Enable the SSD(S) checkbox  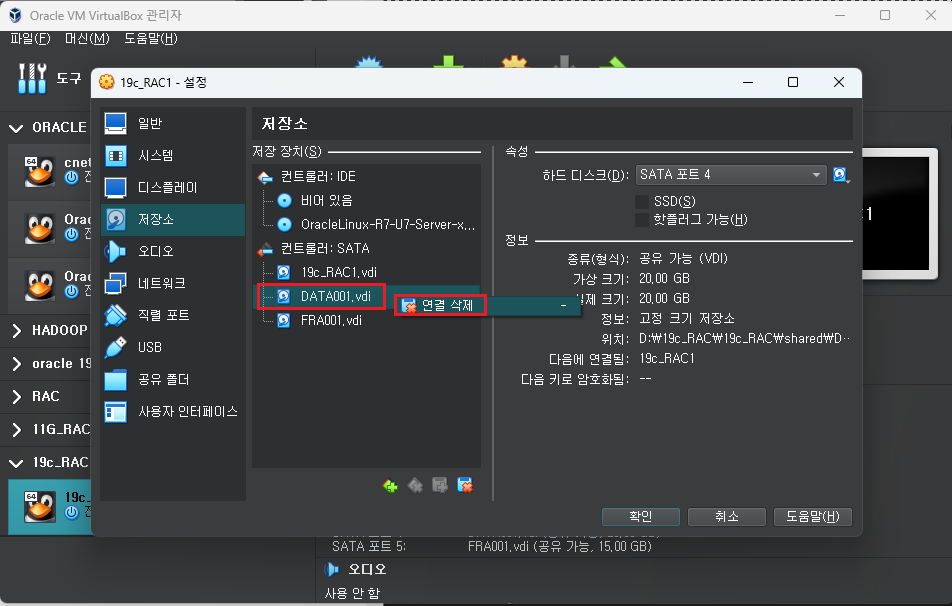tap(642, 202)
